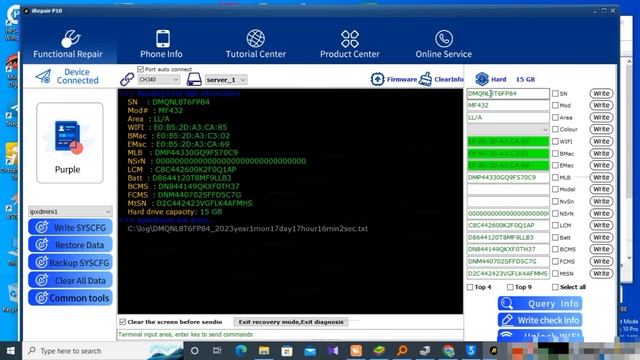Check the MLB checkbox
Screen dimensions: 640x360
click(555, 178)
